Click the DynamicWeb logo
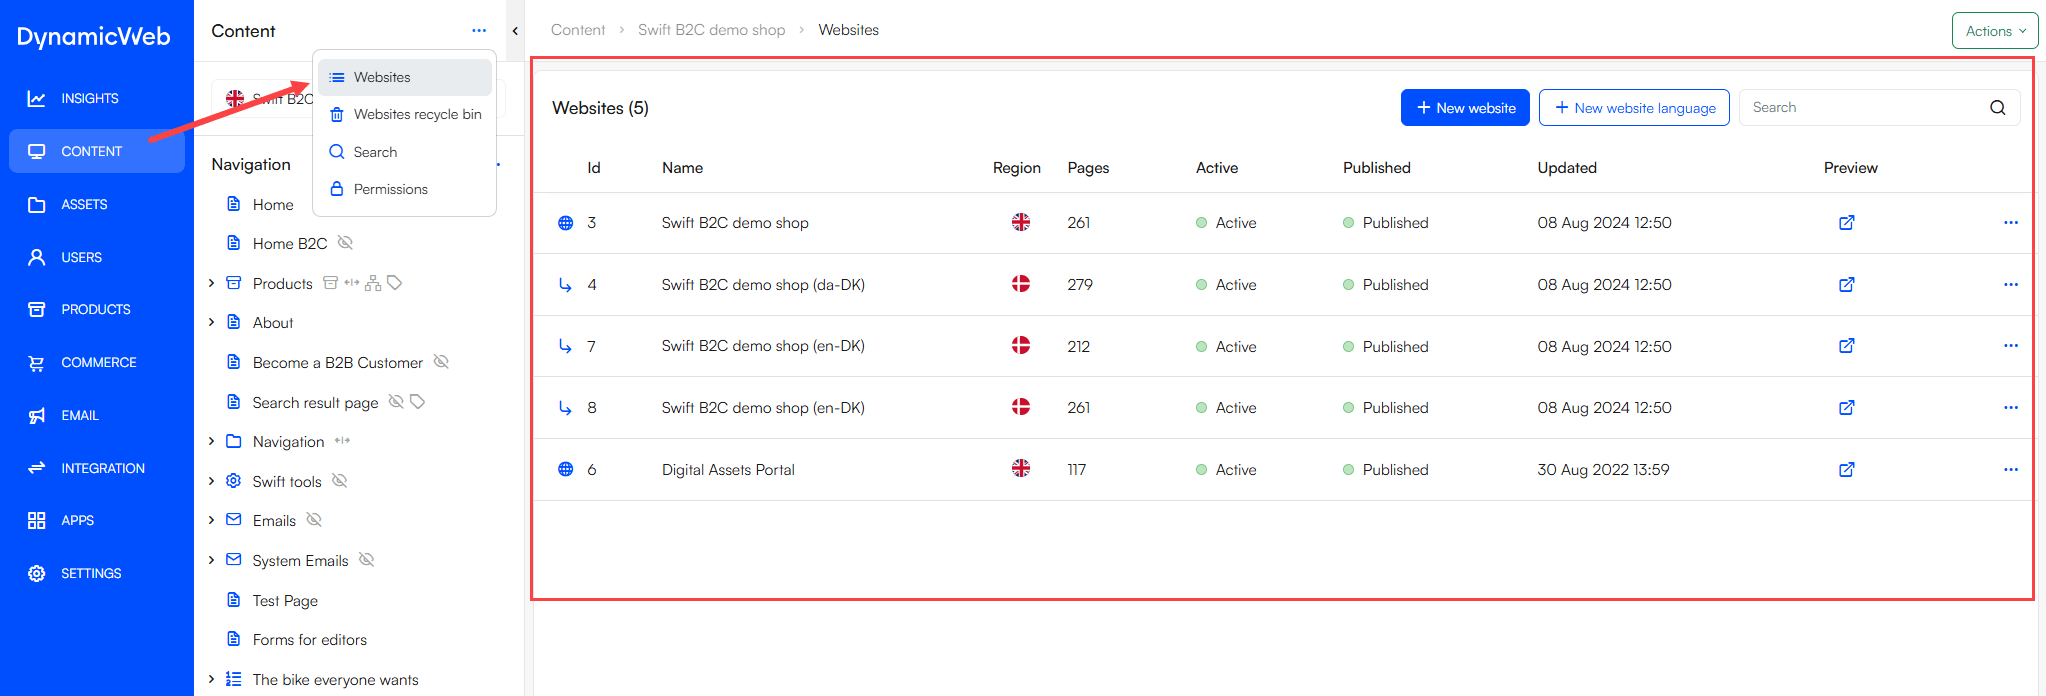The width and height of the screenshot is (2046, 696). [94, 36]
